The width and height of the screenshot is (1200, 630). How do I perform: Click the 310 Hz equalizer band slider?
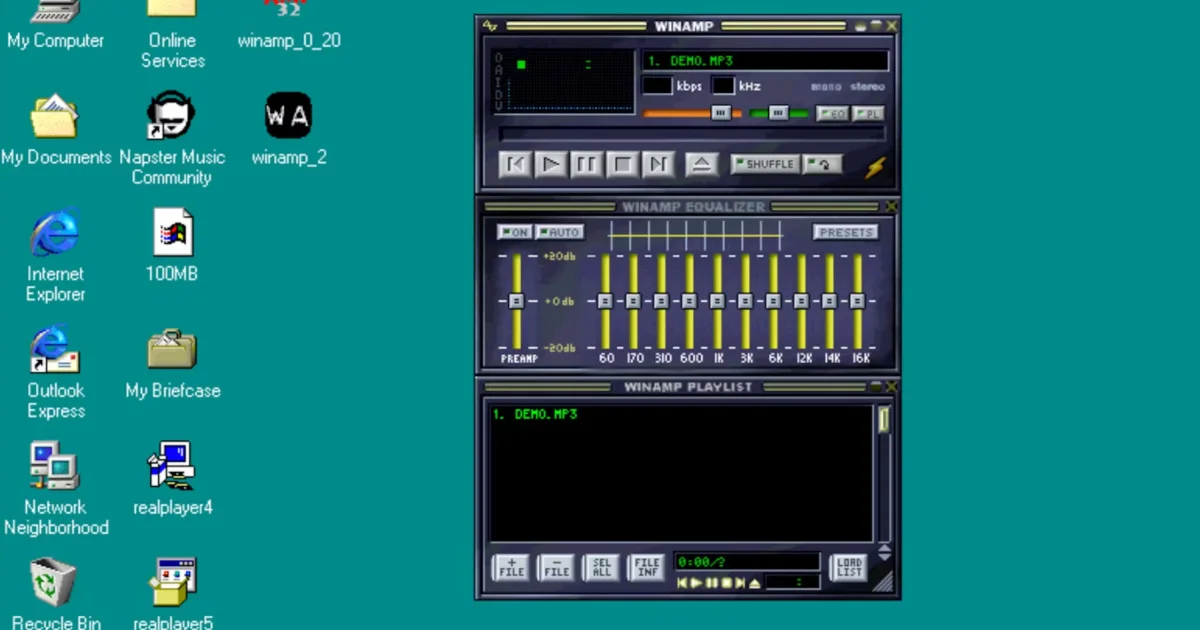pos(661,301)
